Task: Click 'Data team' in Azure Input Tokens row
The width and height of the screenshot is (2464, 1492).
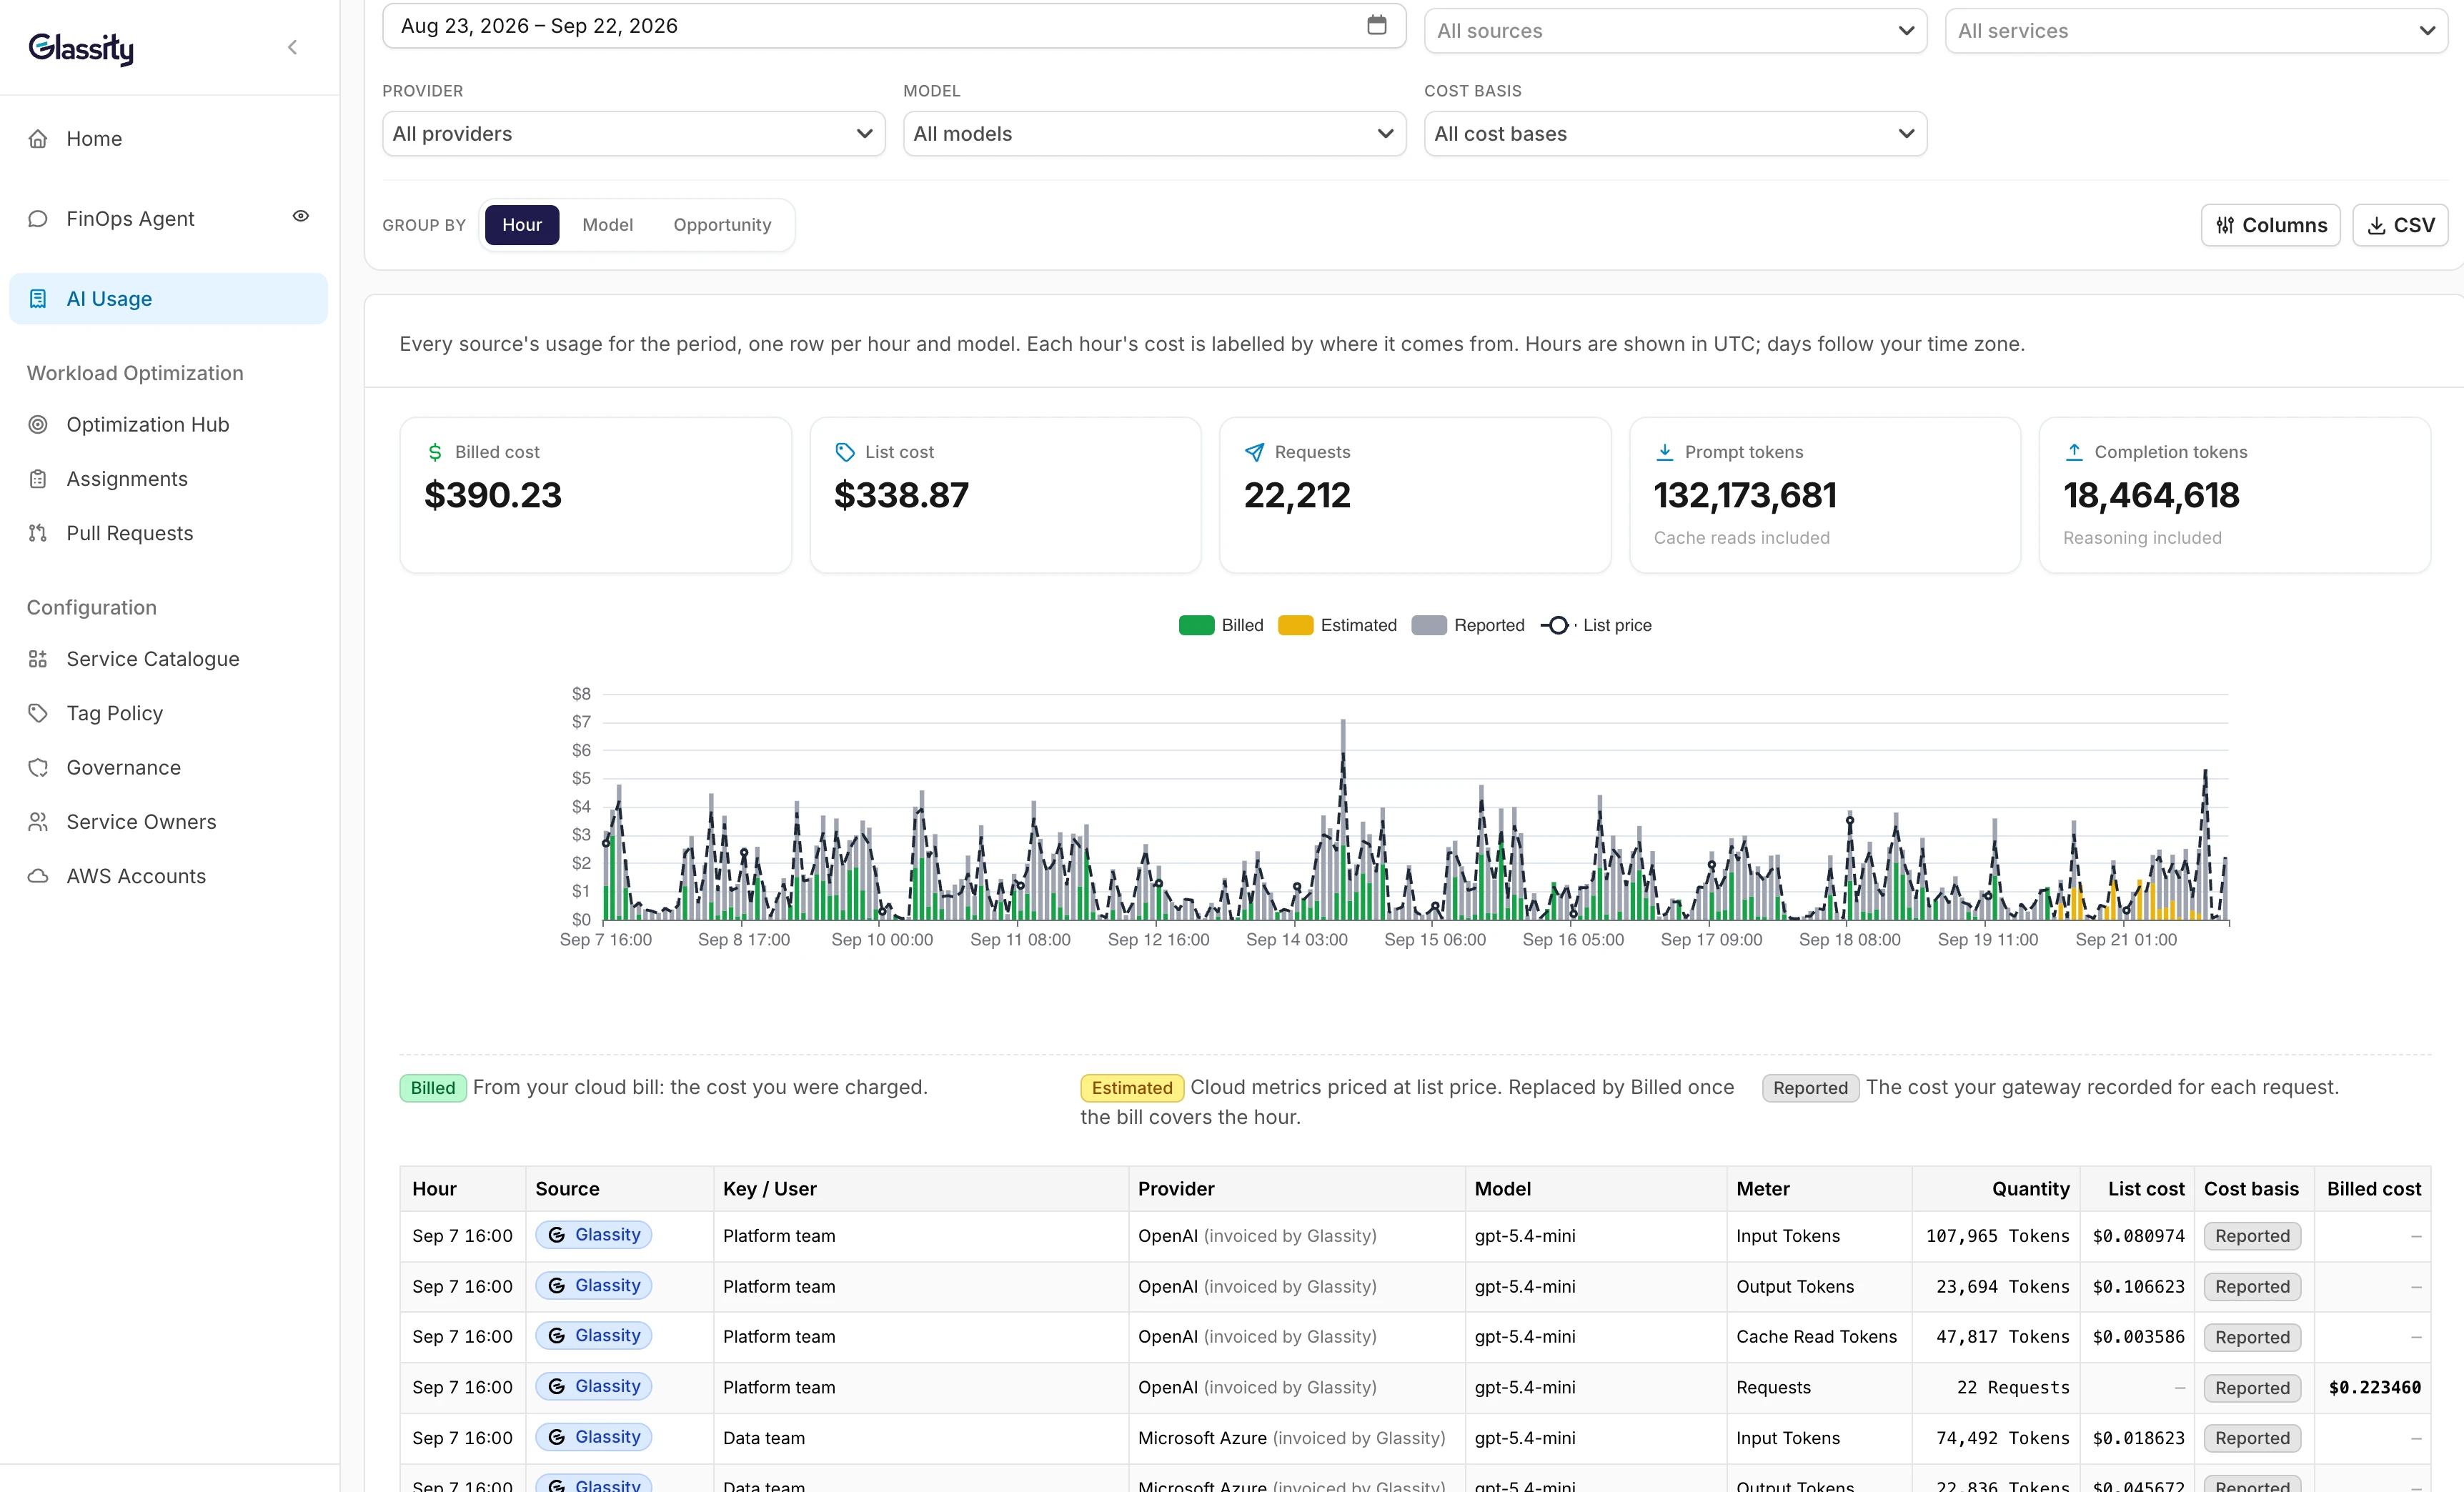Action: click(763, 1438)
